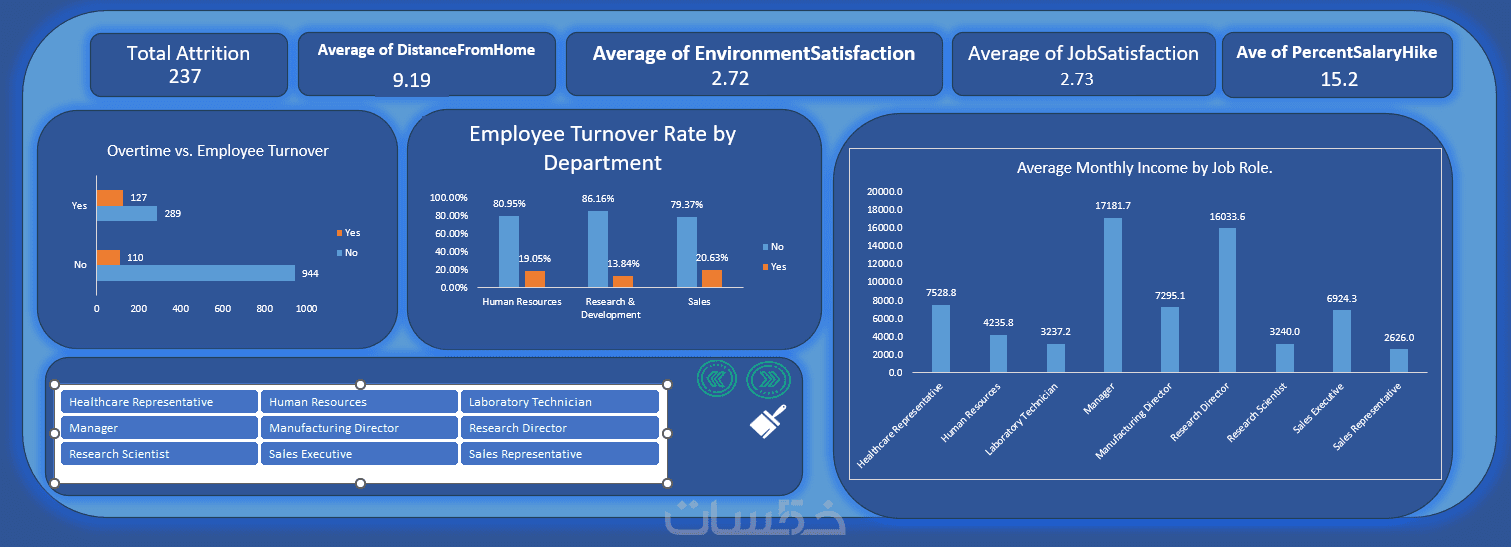This screenshot has width=1511, height=547.
Task: Click the green double-left arrow icon
Action: click(x=716, y=378)
